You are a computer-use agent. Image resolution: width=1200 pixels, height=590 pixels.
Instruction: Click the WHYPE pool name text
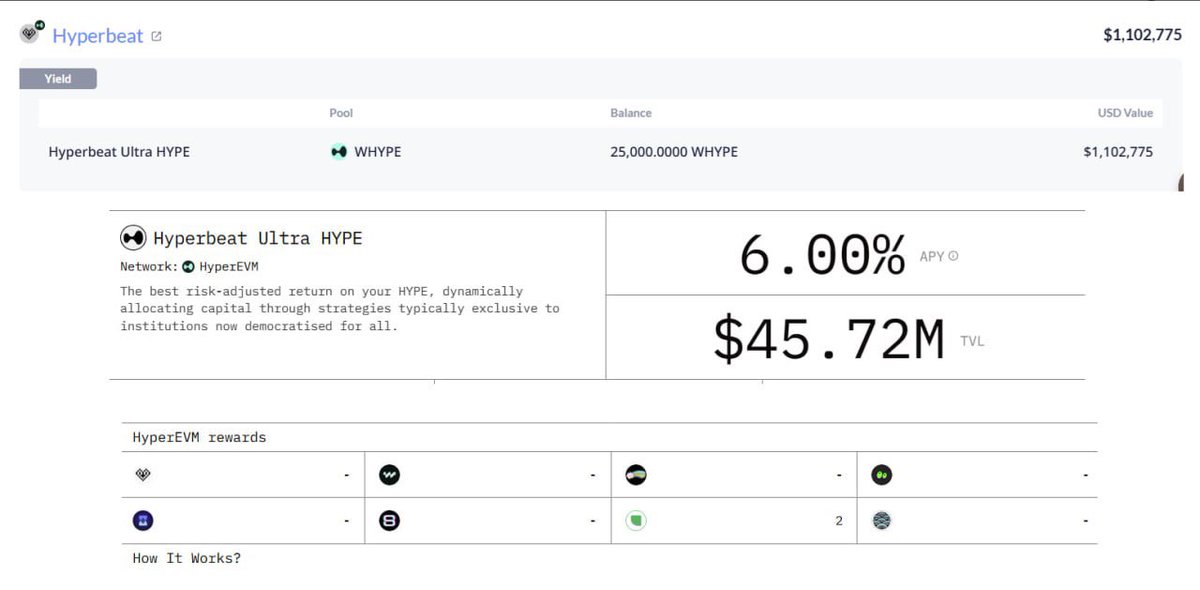click(x=378, y=152)
